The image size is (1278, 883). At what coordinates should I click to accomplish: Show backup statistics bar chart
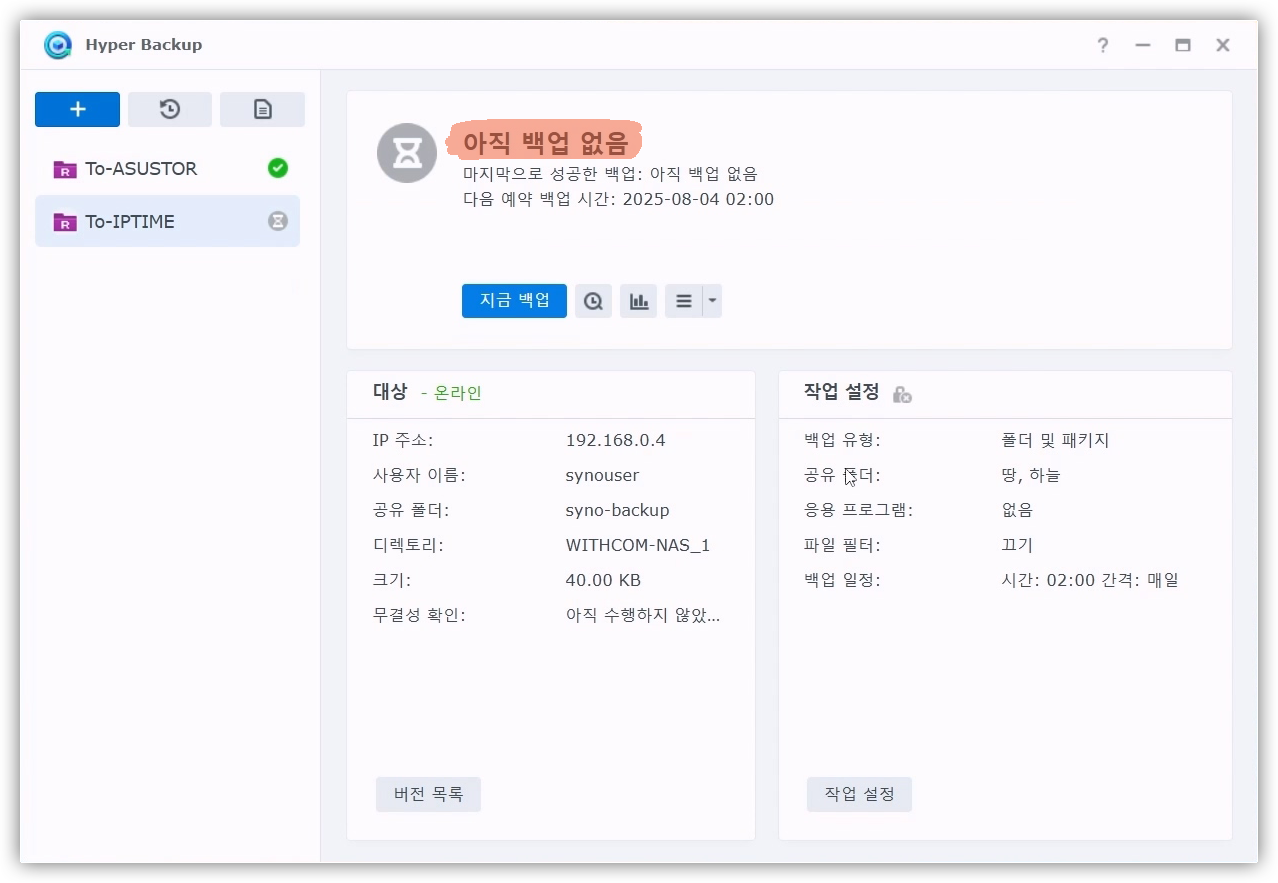click(638, 301)
